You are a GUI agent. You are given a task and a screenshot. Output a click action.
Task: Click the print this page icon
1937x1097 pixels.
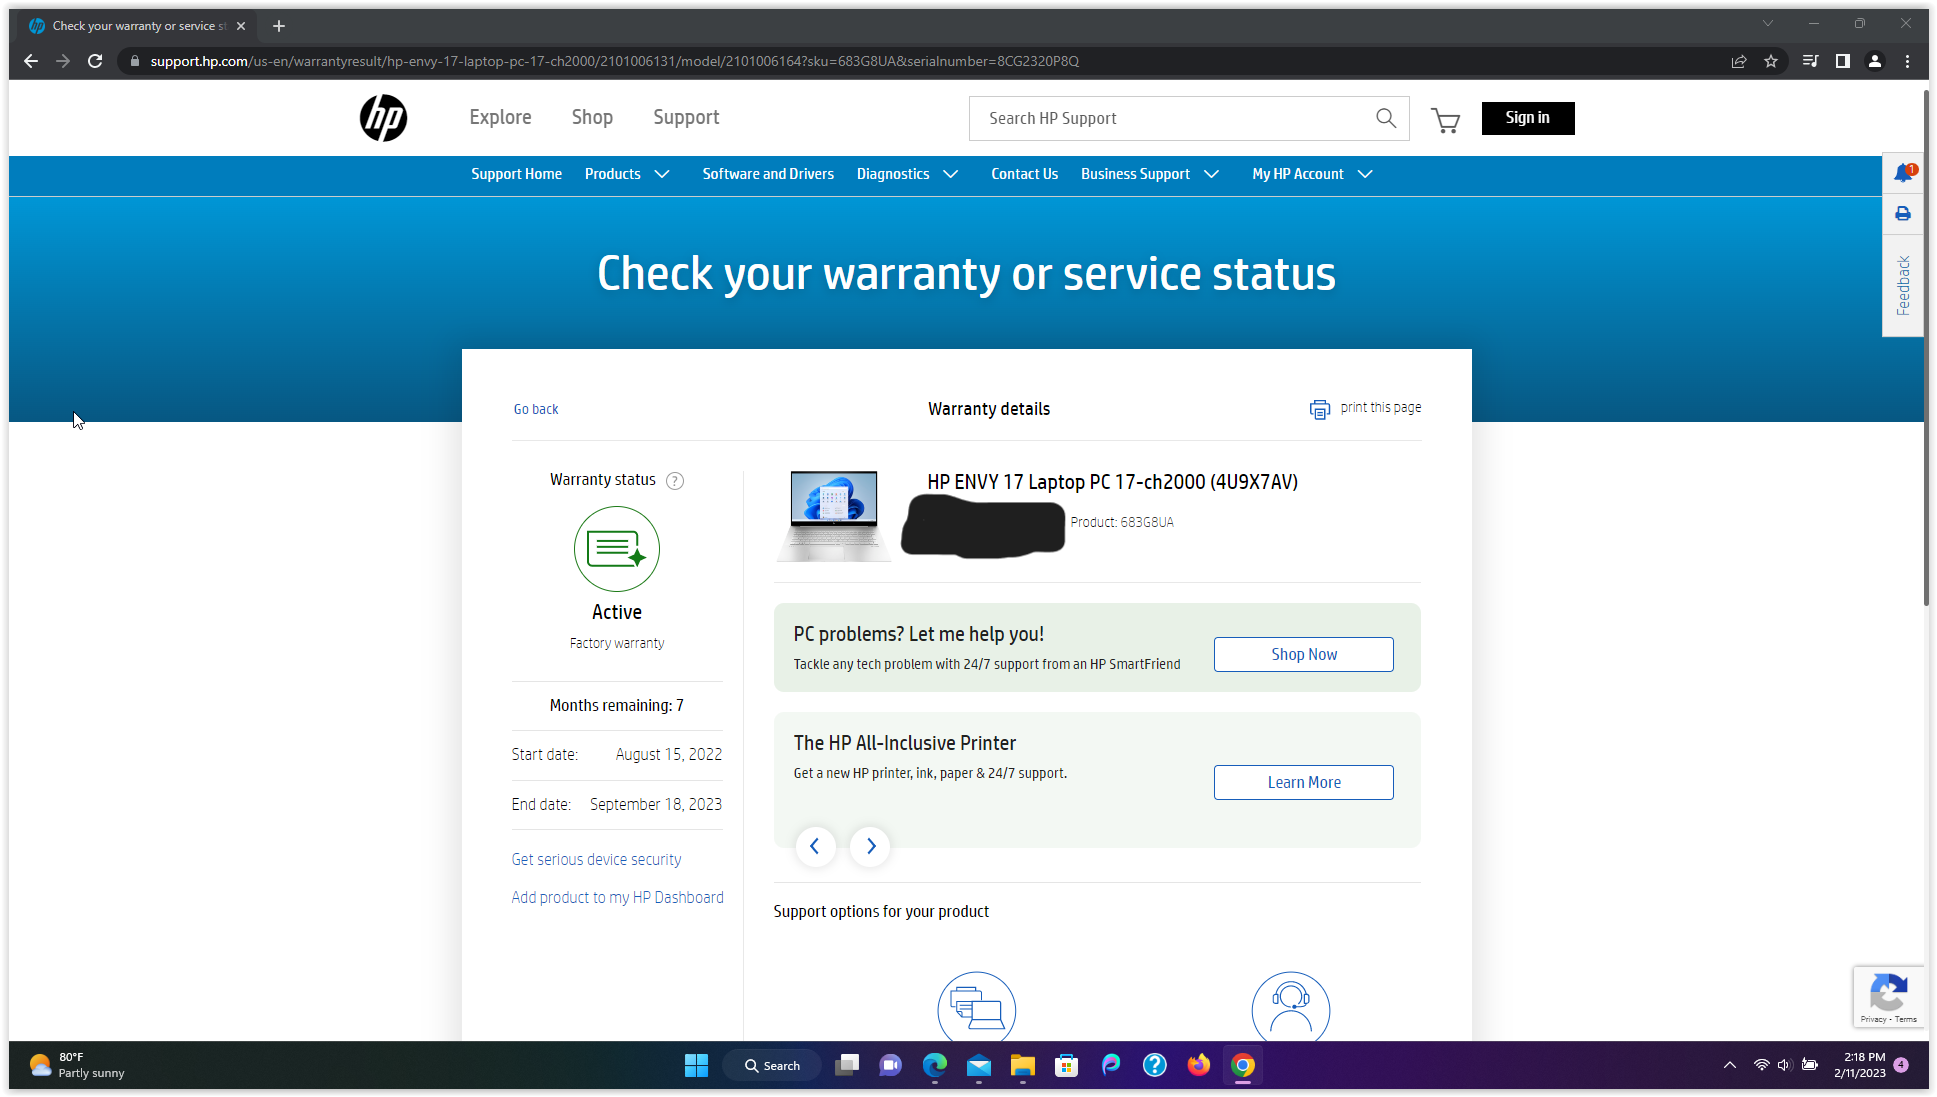(1320, 409)
